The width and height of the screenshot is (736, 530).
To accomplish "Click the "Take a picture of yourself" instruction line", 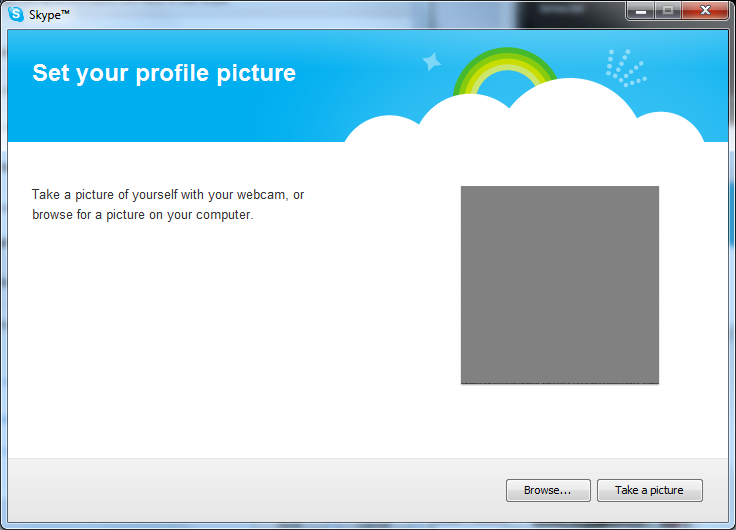I will pyautogui.click(x=167, y=195).
